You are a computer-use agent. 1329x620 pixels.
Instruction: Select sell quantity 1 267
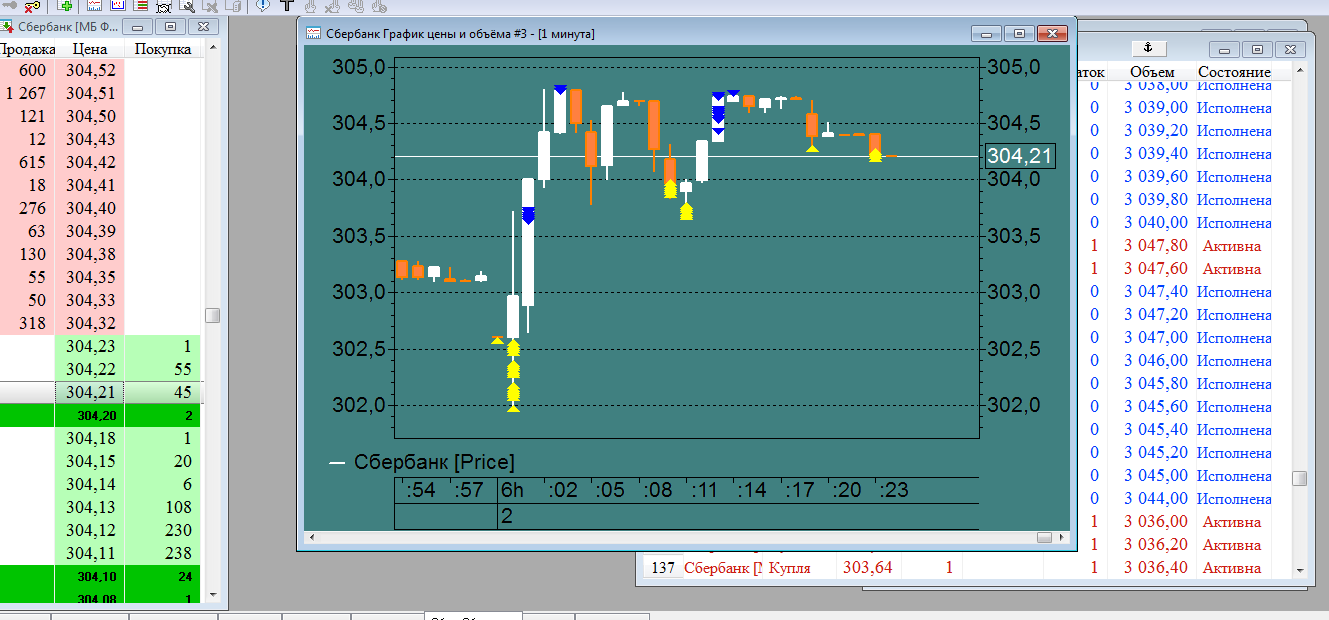(x=26, y=93)
